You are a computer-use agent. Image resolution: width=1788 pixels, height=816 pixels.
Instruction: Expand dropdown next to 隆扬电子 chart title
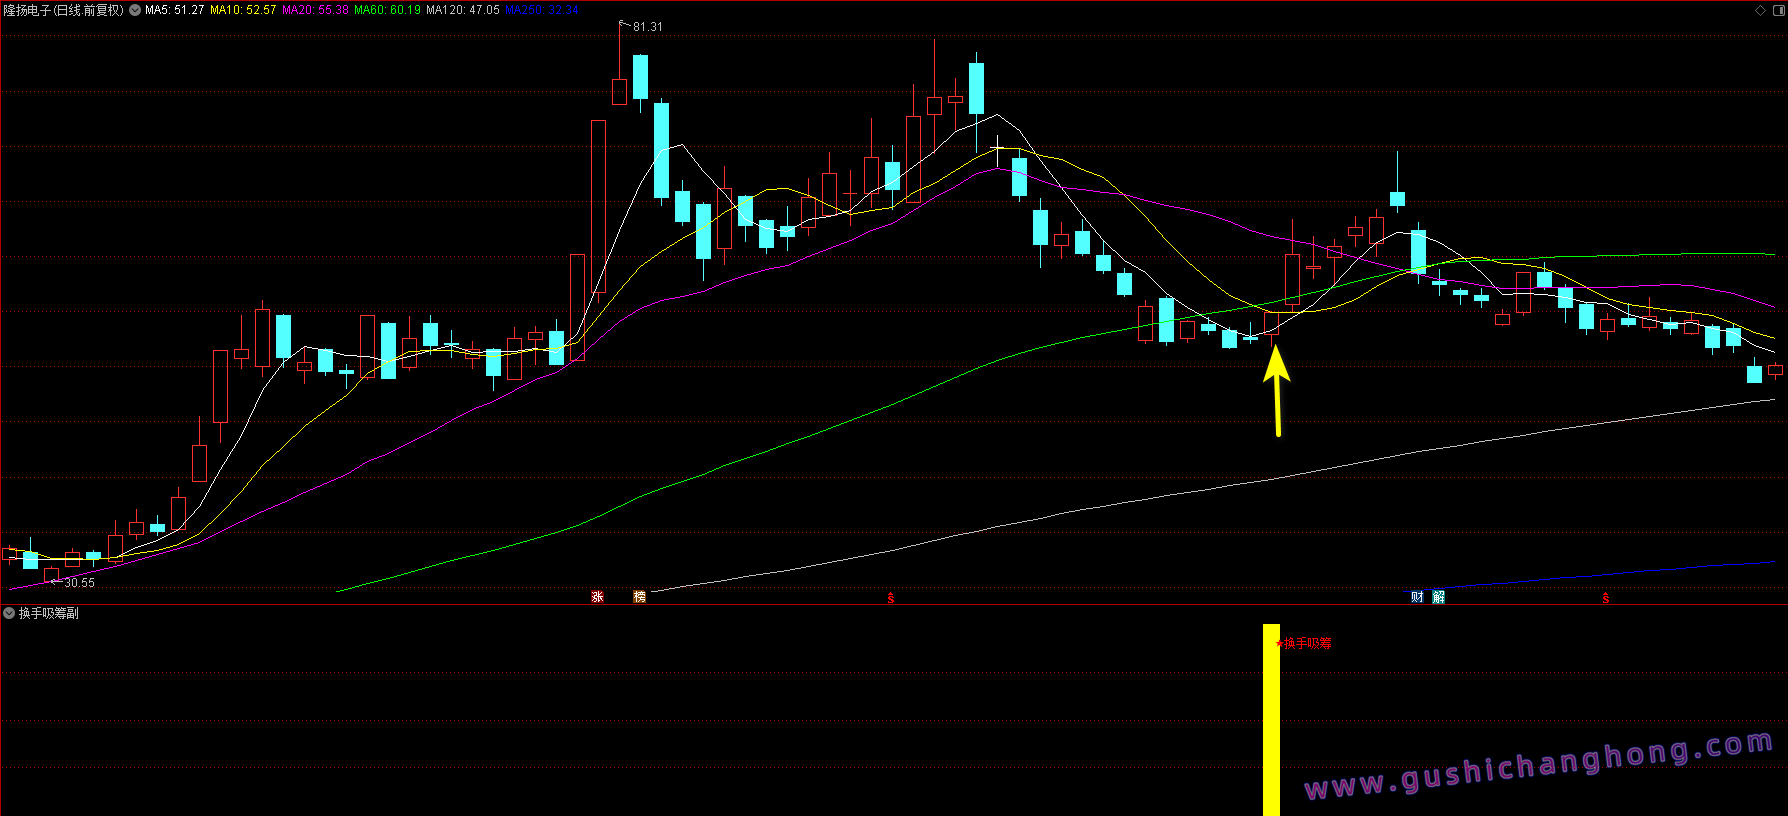135,10
